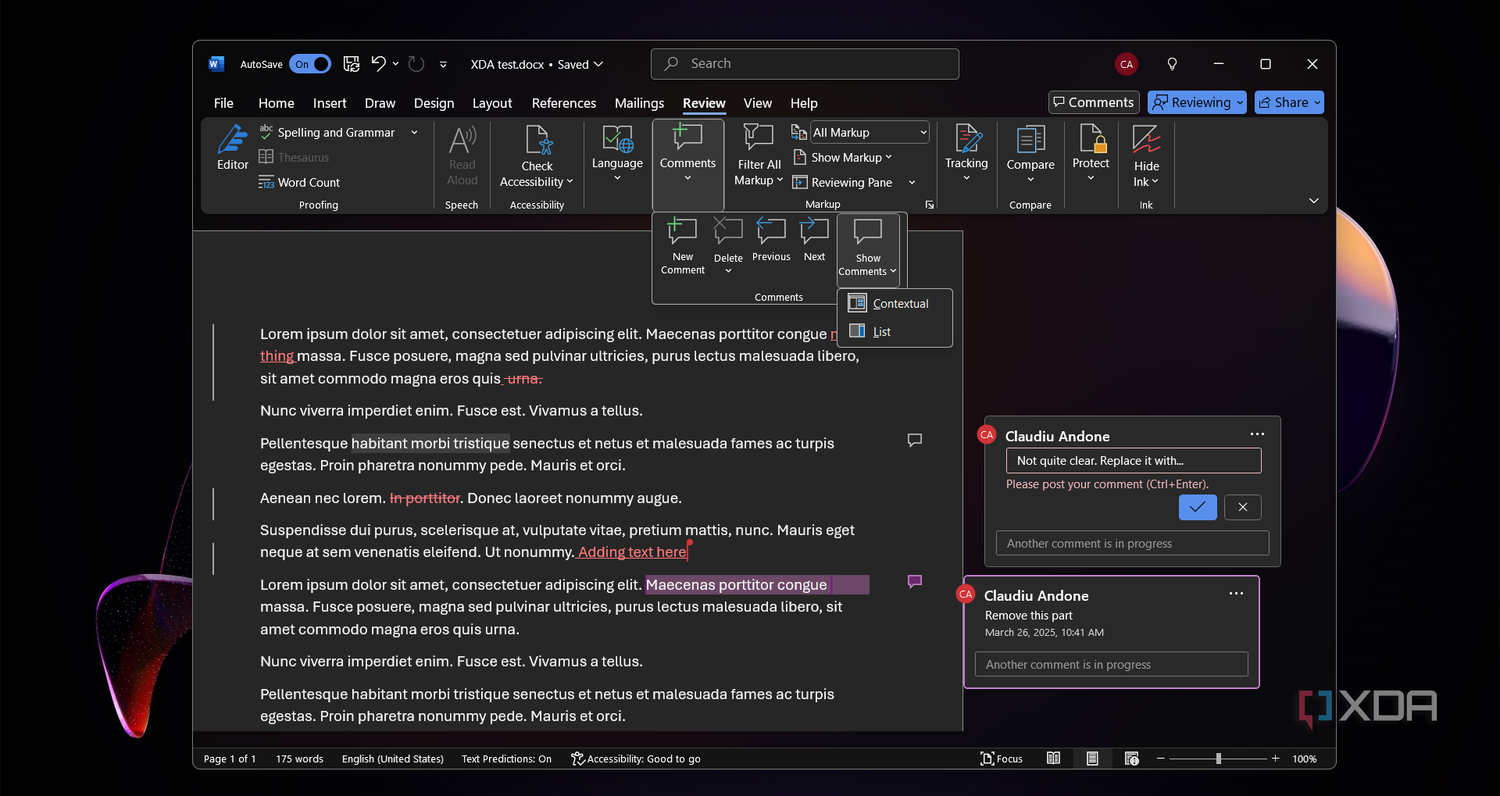Click Check Accessibility icon
The image size is (1500, 796).
coord(538,140)
